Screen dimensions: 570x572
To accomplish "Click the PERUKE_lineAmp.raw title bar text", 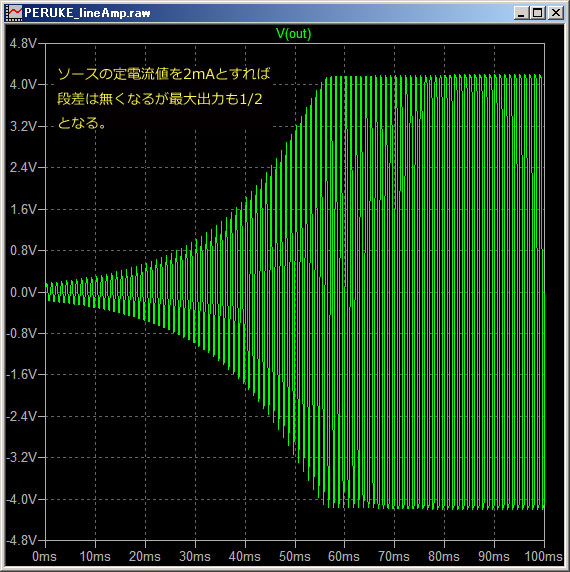I will (x=87, y=13).
